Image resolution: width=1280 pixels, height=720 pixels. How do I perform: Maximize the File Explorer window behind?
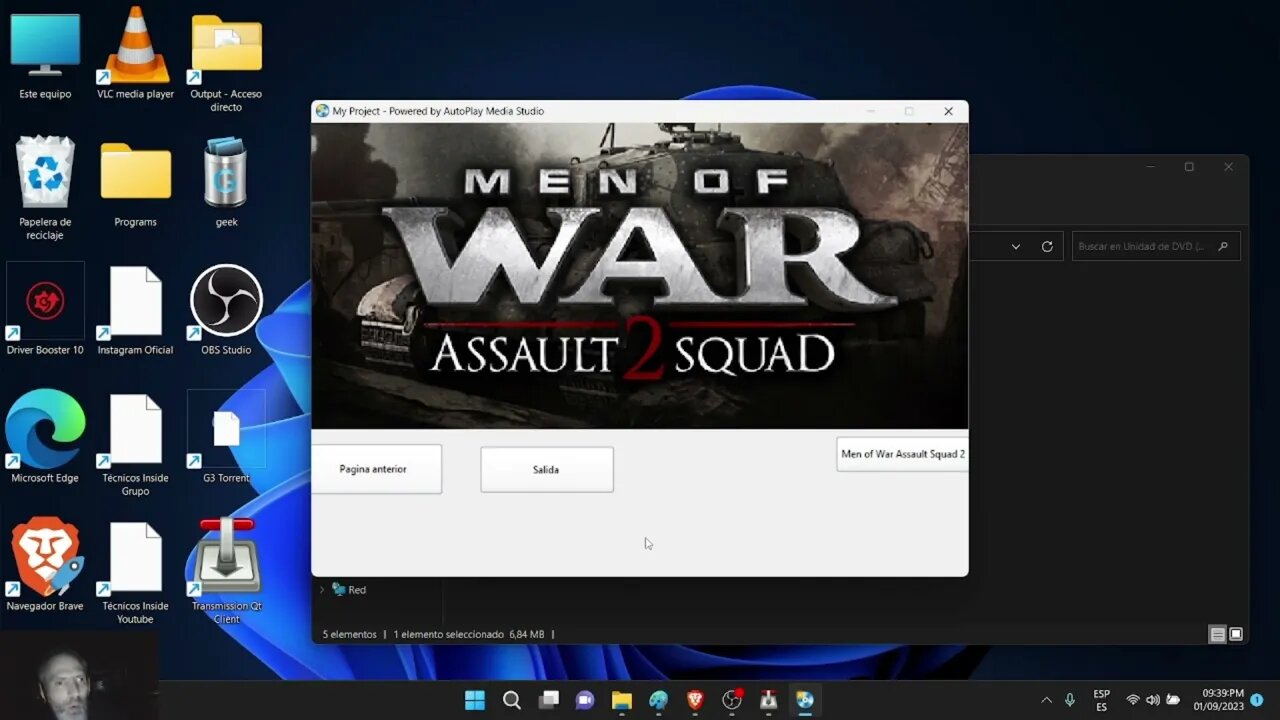pos(1189,167)
